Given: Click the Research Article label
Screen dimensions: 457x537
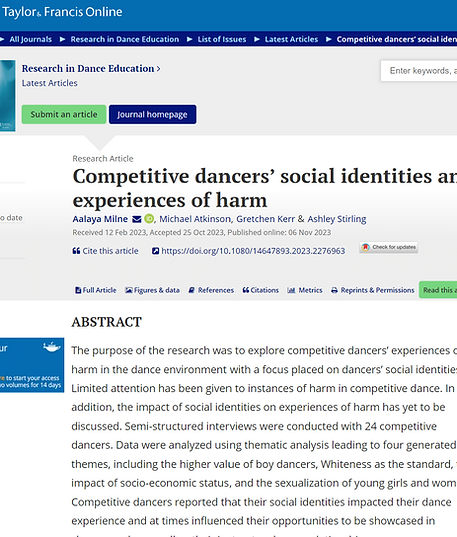Looking at the screenshot, I should (103, 159).
